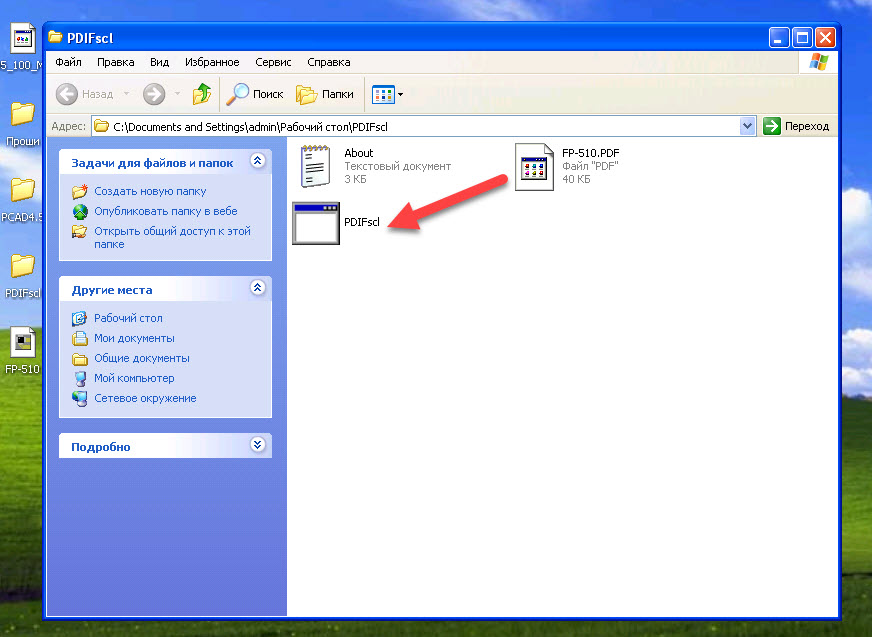Click Открыть общий доступ к этой папке
This screenshot has width=872, height=637.
[172, 238]
